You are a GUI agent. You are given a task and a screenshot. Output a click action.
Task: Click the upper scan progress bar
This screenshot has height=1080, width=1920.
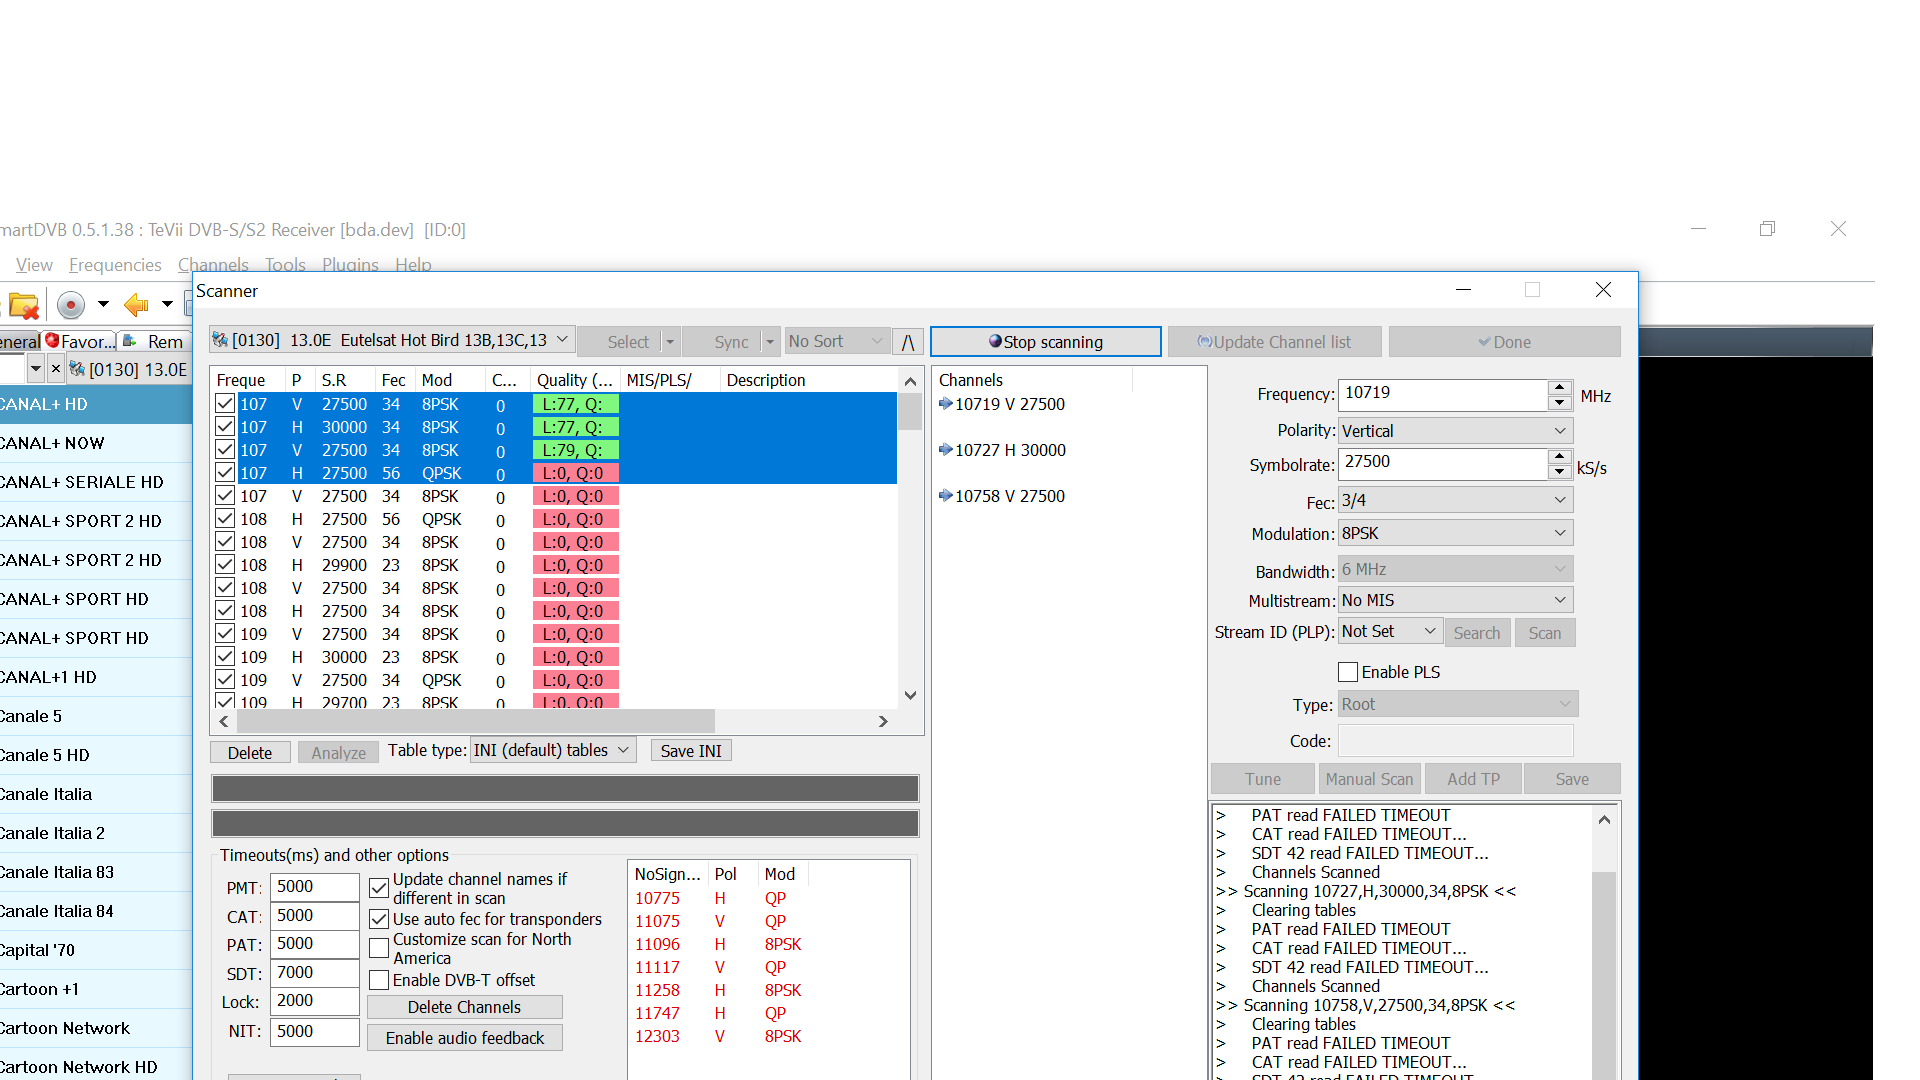coord(565,788)
